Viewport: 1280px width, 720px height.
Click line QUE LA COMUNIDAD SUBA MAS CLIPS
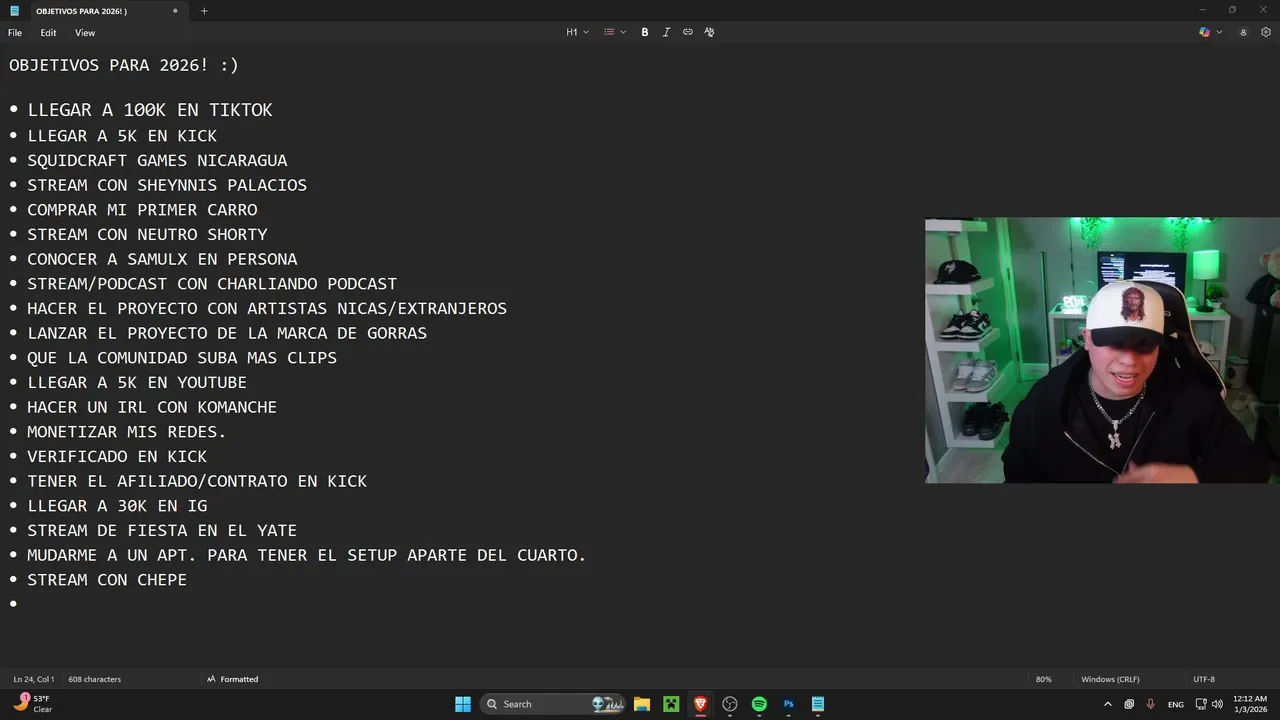point(182,358)
